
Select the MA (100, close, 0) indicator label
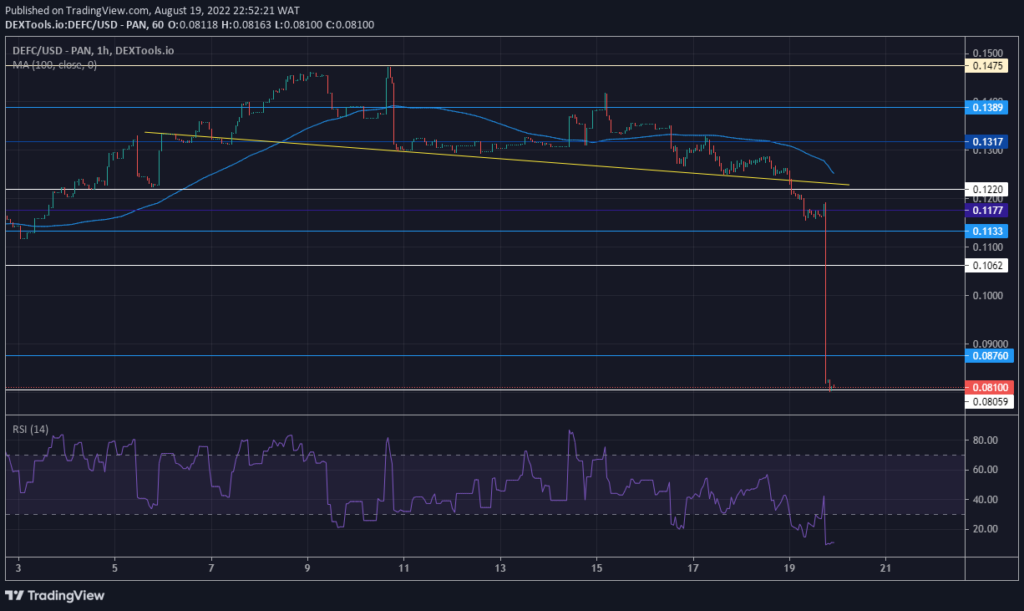[54, 65]
